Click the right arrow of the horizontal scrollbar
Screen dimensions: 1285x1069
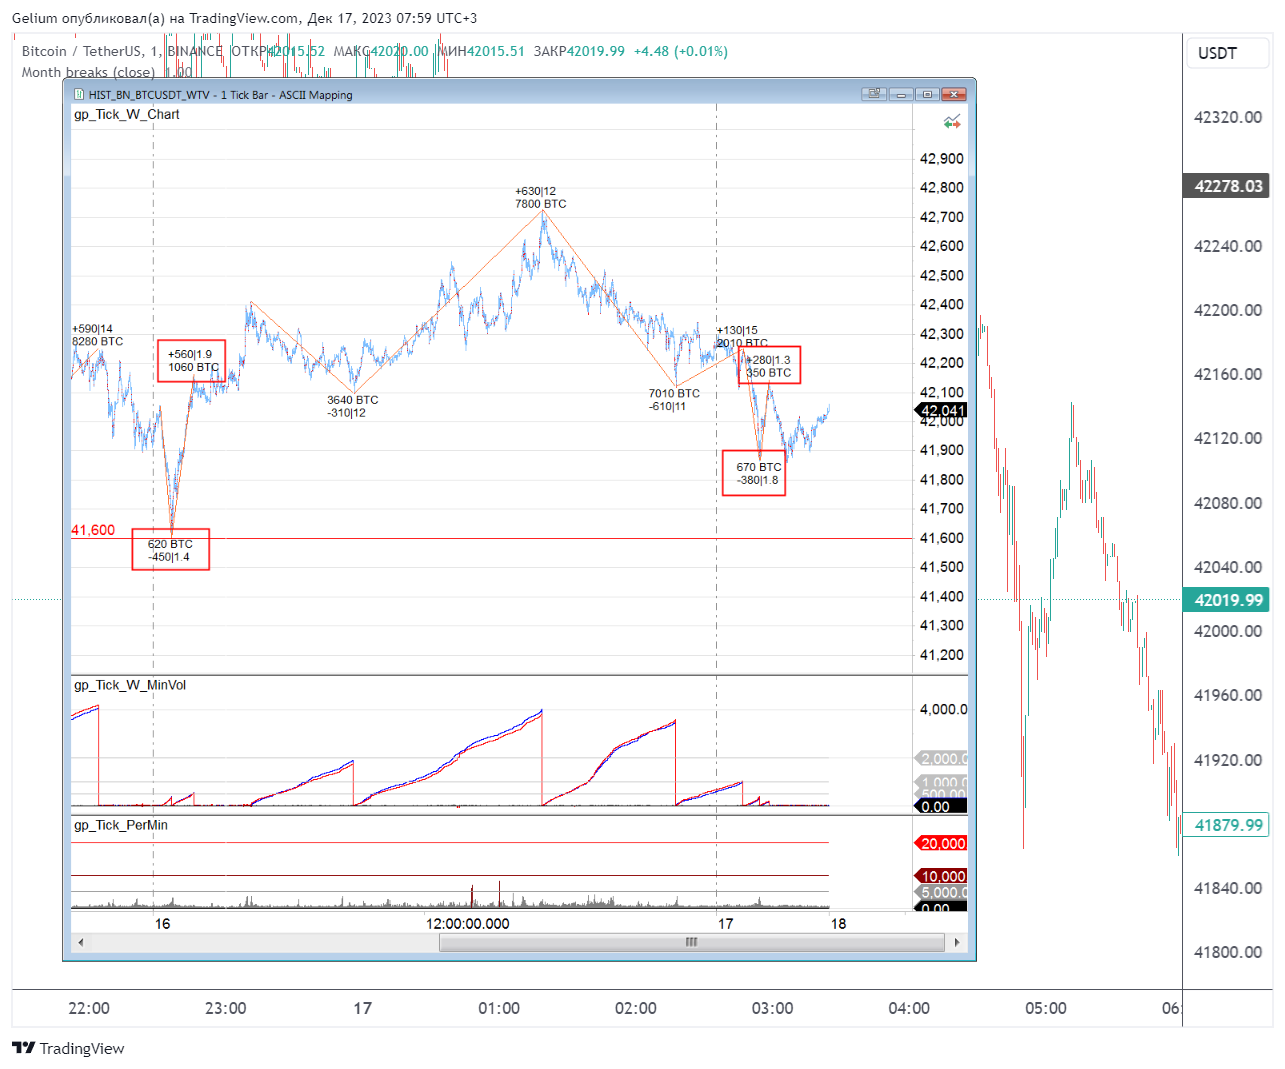957,942
